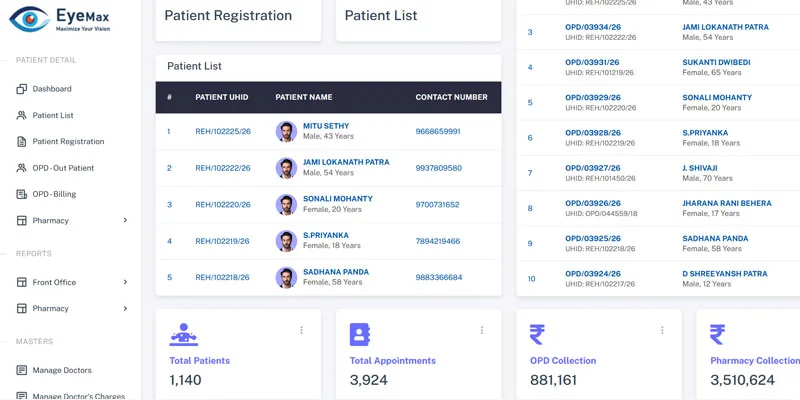Click Sonali Mohanty's avatar picture
Image resolution: width=800 pixels, height=400 pixels.
pos(286,205)
